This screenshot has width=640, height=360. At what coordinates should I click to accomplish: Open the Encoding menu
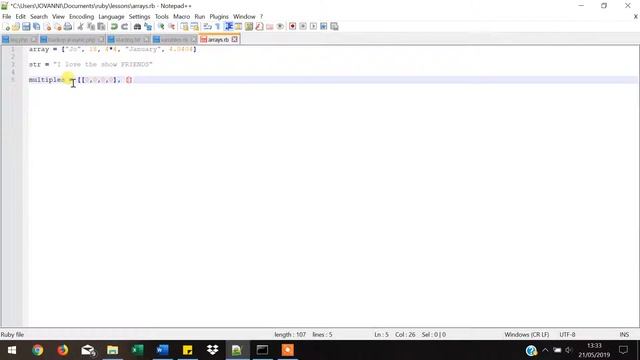[81, 17]
